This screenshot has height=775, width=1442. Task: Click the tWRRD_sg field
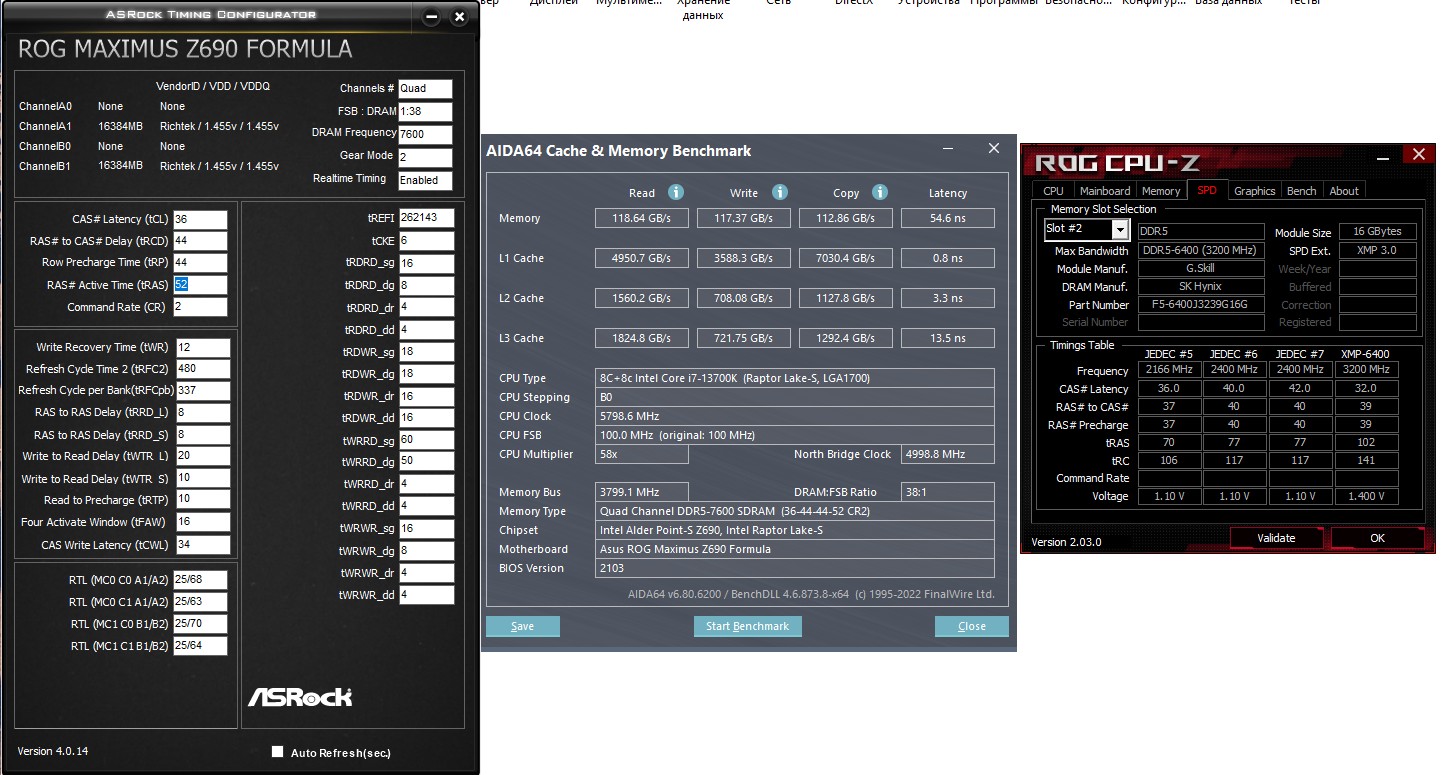(x=426, y=440)
